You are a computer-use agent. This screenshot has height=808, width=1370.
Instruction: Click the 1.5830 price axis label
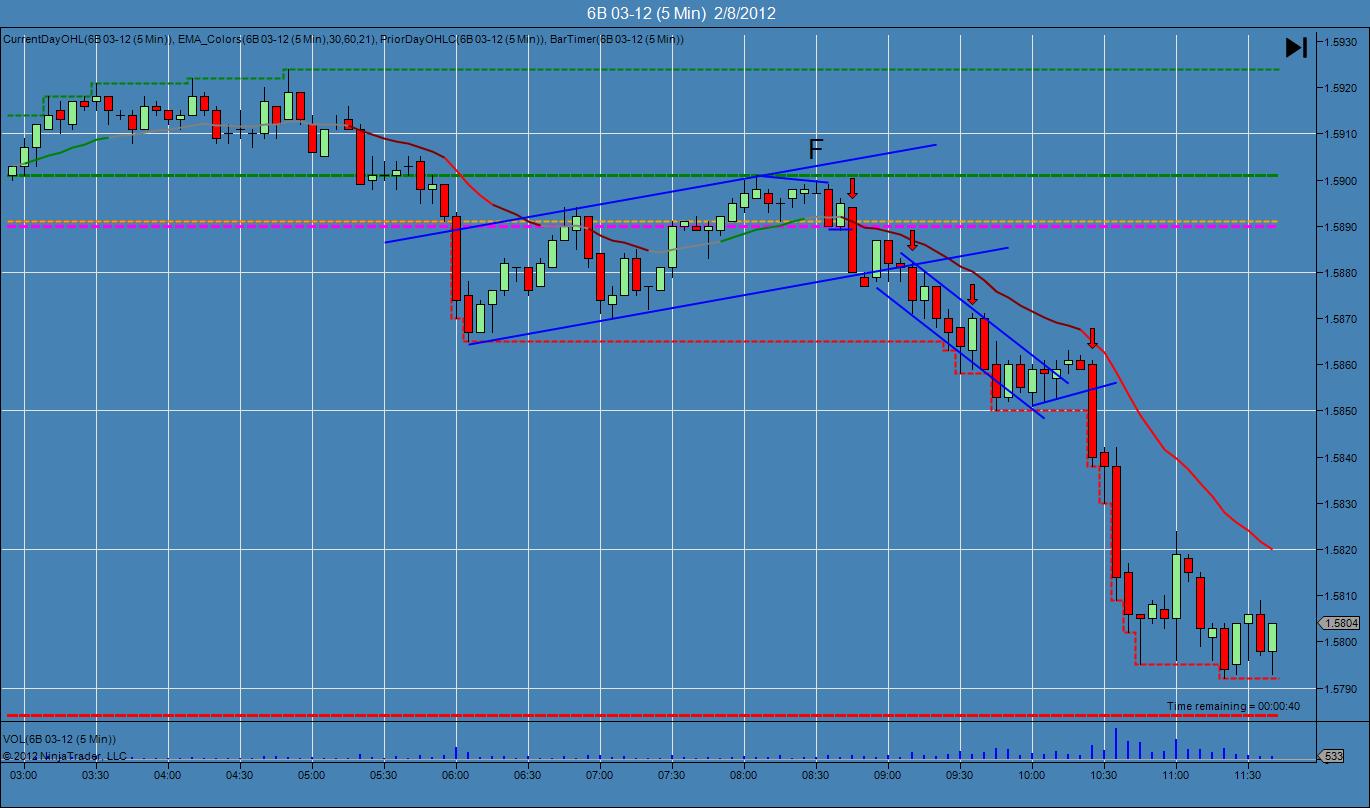point(1341,504)
